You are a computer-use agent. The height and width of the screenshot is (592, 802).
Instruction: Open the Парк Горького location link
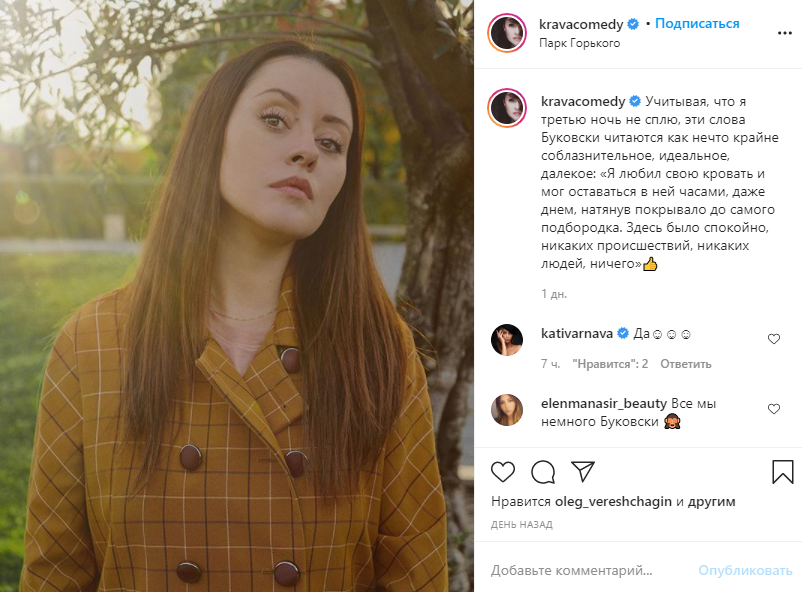tap(579, 43)
